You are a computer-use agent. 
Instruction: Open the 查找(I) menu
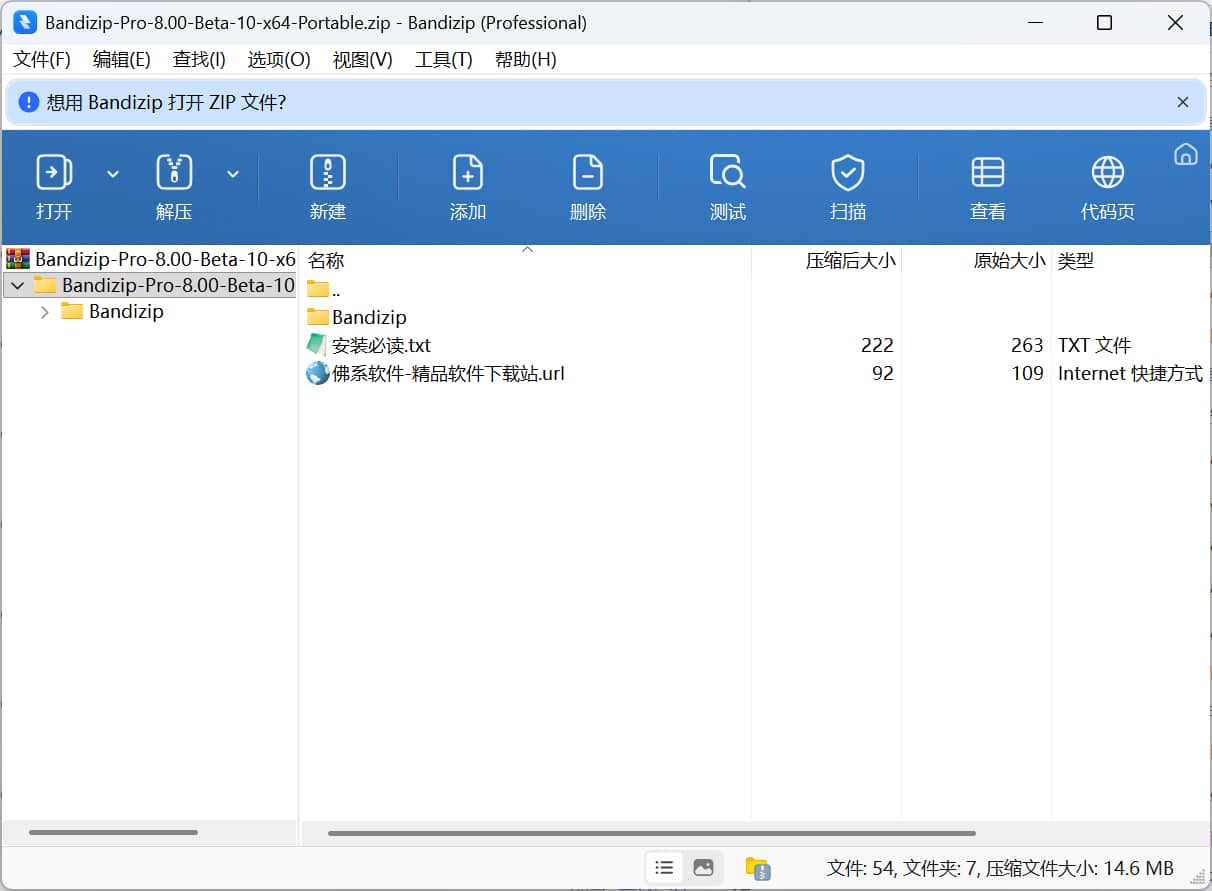click(199, 60)
